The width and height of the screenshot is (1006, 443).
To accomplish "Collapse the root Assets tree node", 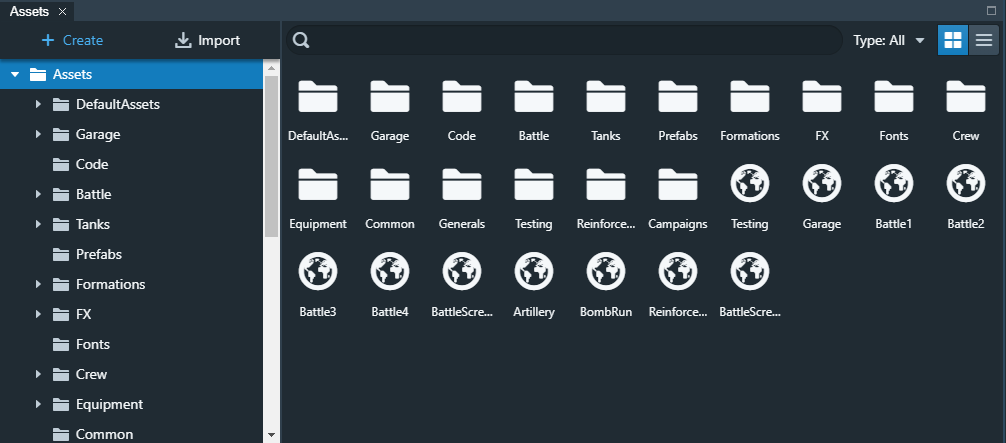I will click(15, 74).
